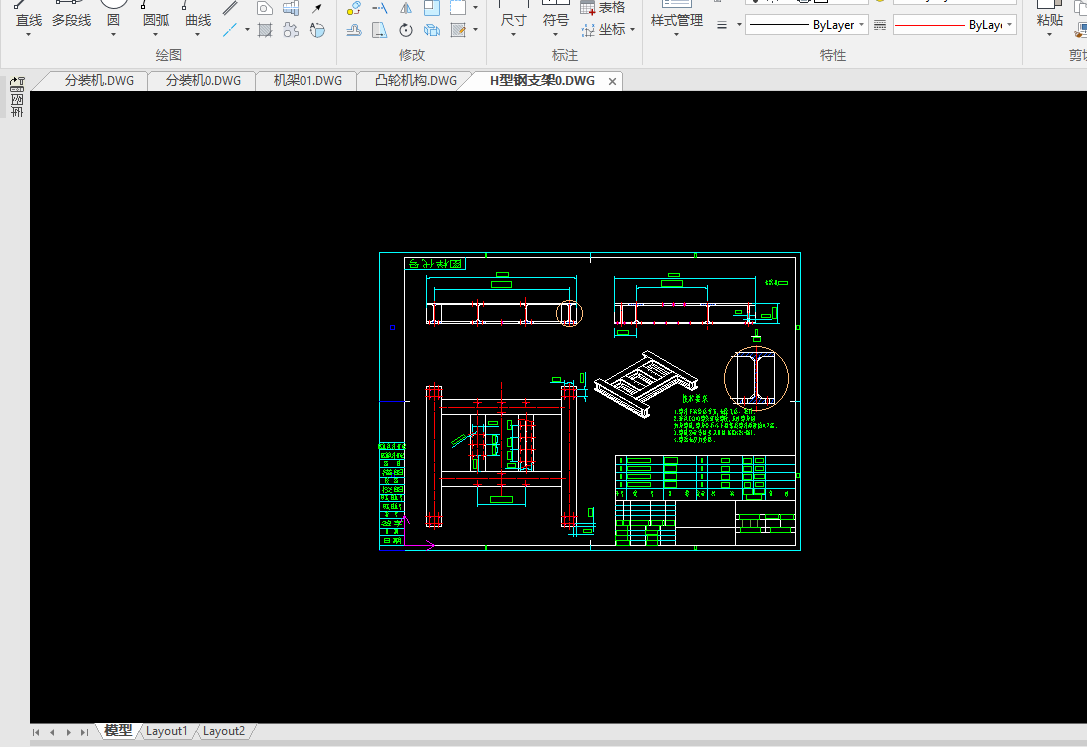The image size is (1087, 747).
Task: Switch to the 分装机0.DWG tab
Action: (203, 80)
